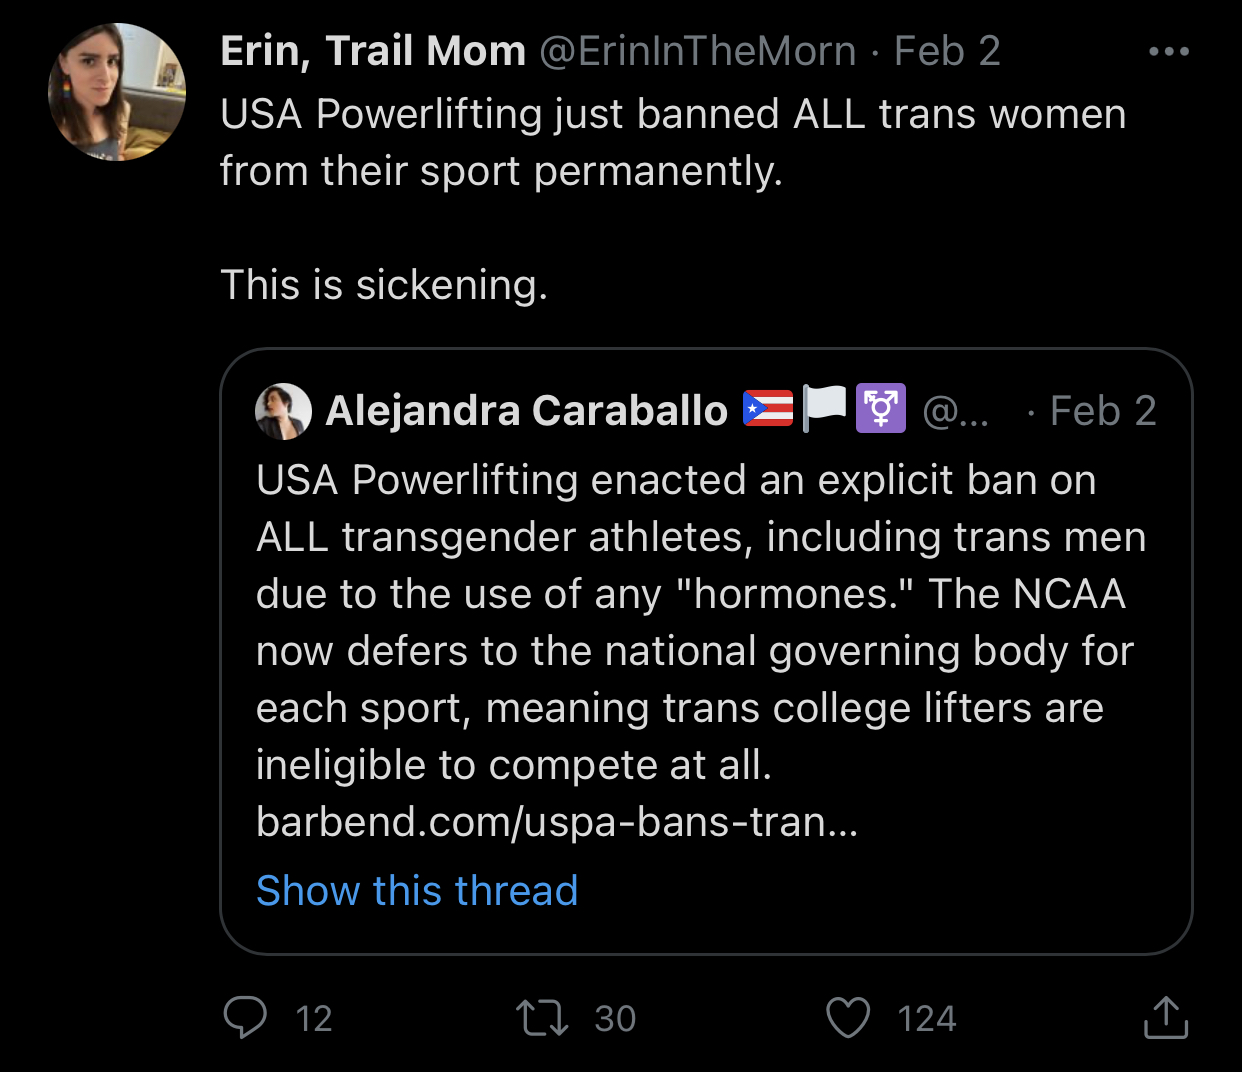Screen dimensions: 1242x1072
Task: Click the 'Alejandra Caraballo' name in quoted tweet
Action: click(526, 411)
